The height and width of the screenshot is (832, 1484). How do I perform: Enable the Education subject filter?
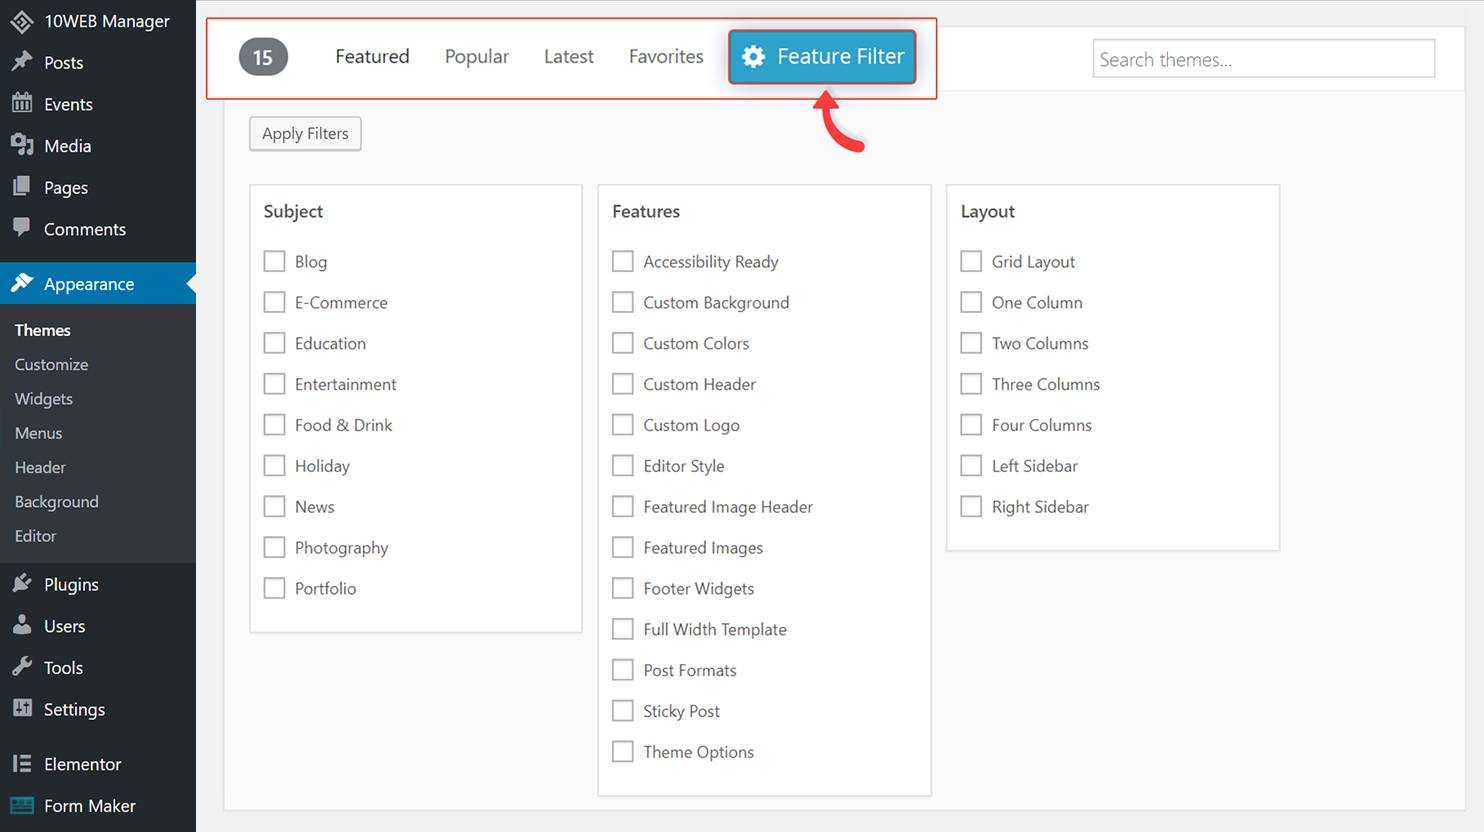pos(274,343)
